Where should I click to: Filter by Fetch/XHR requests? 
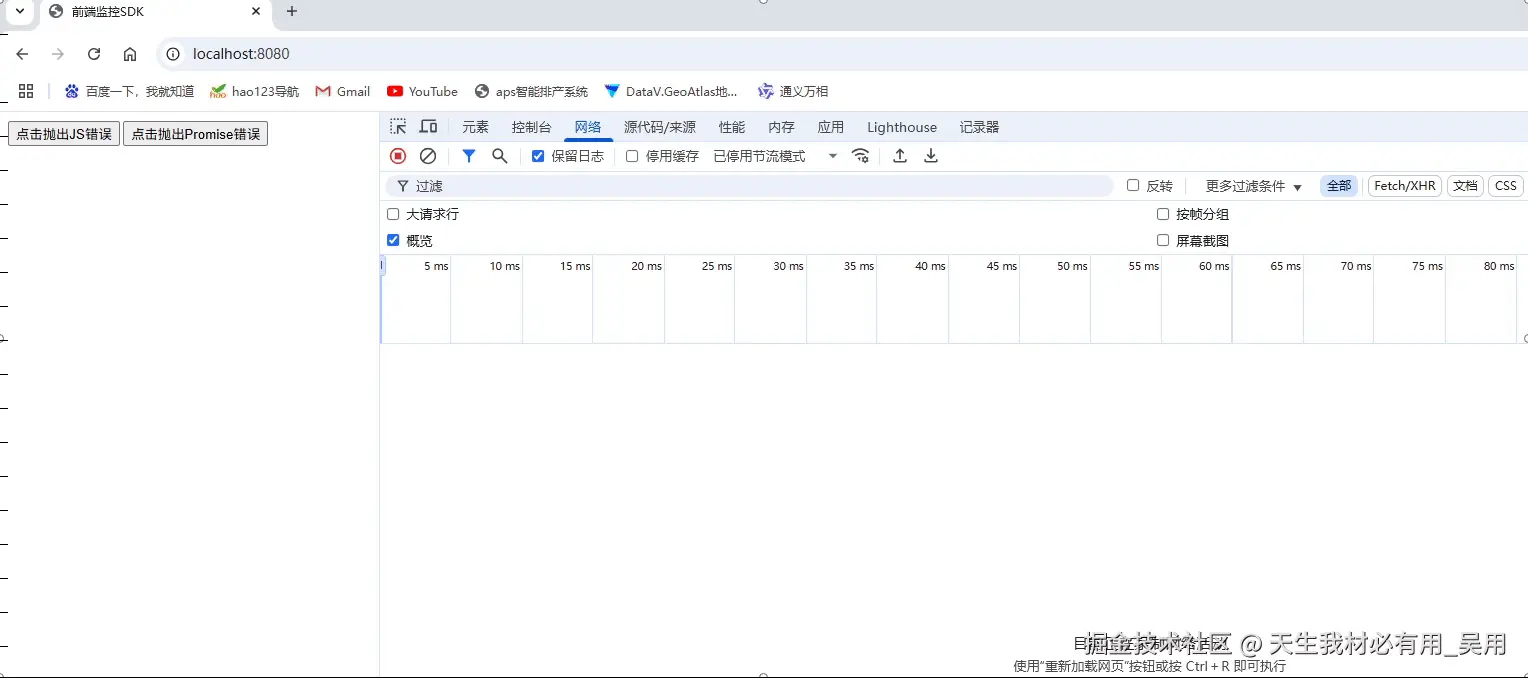(x=1404, y=186)
